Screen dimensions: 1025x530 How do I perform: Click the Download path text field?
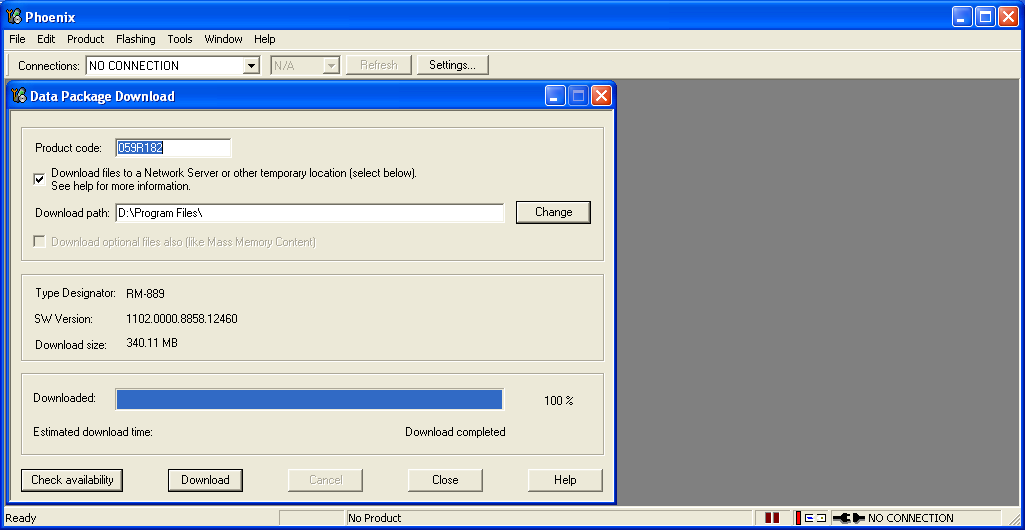[x=310, y=213]
